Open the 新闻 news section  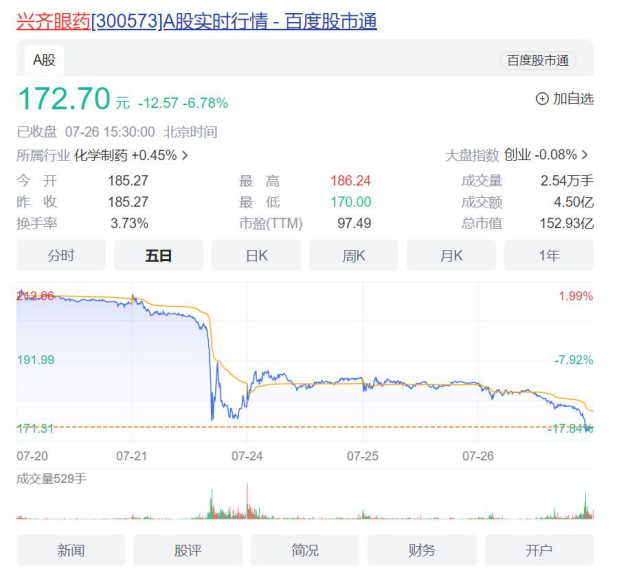pos(71,550)
